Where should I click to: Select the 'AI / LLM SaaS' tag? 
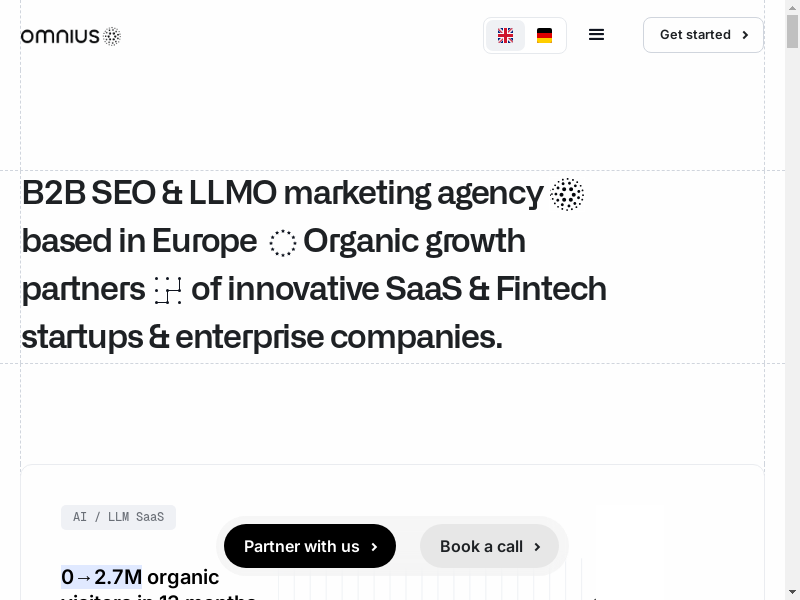point(118,517)
